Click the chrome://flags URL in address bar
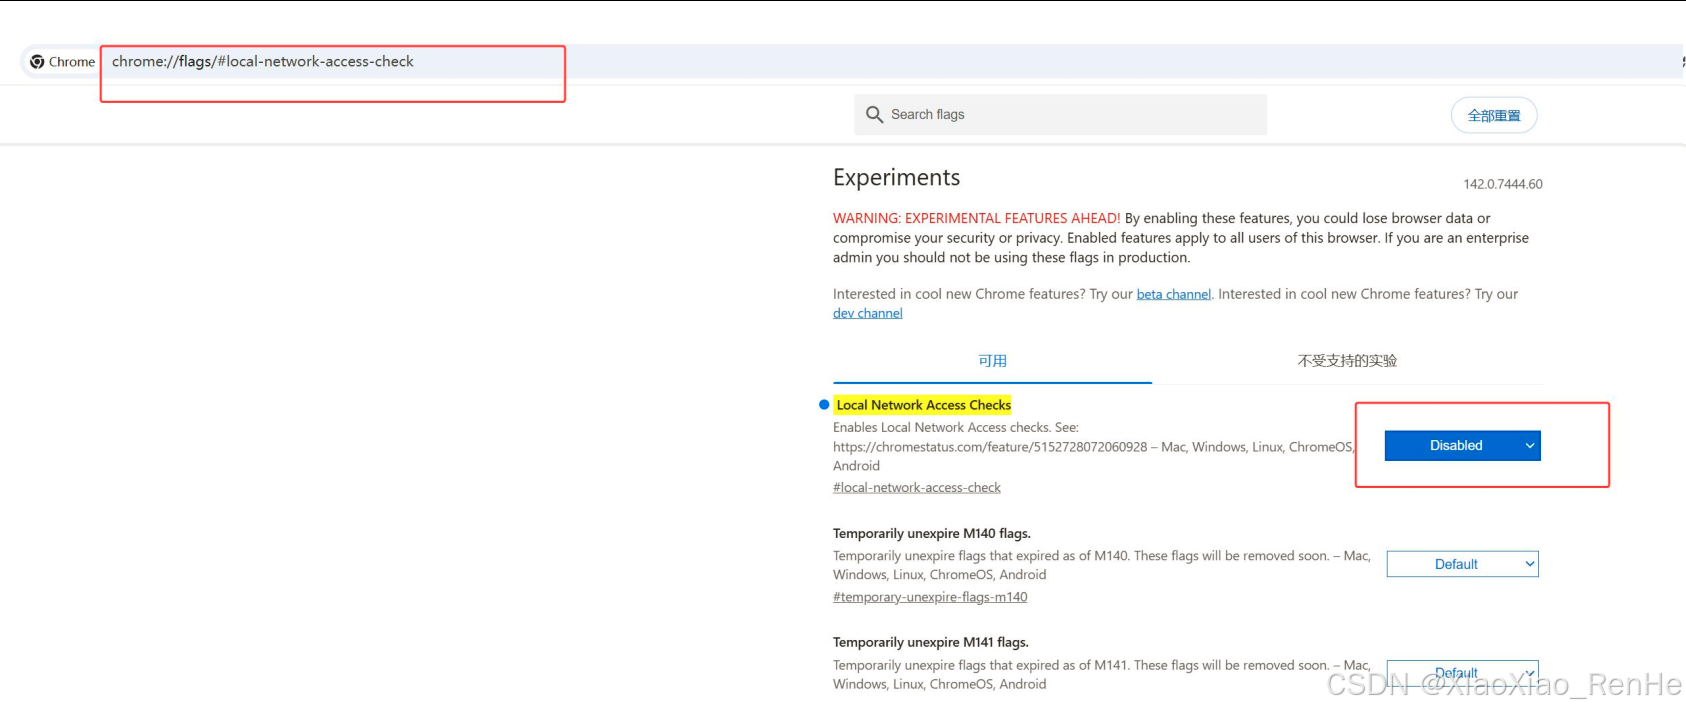Screen dimensions: 1686x714 click(x=263, y=62)
